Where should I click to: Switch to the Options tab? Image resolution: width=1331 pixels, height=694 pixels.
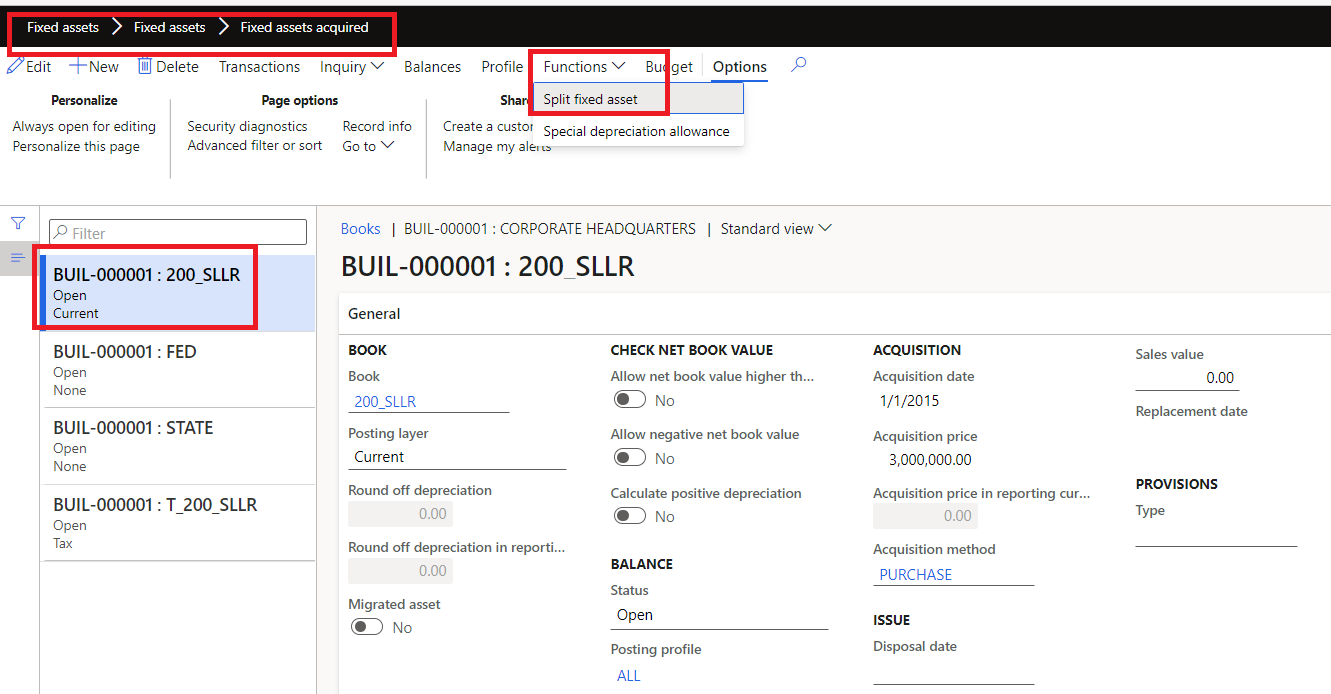739,66
